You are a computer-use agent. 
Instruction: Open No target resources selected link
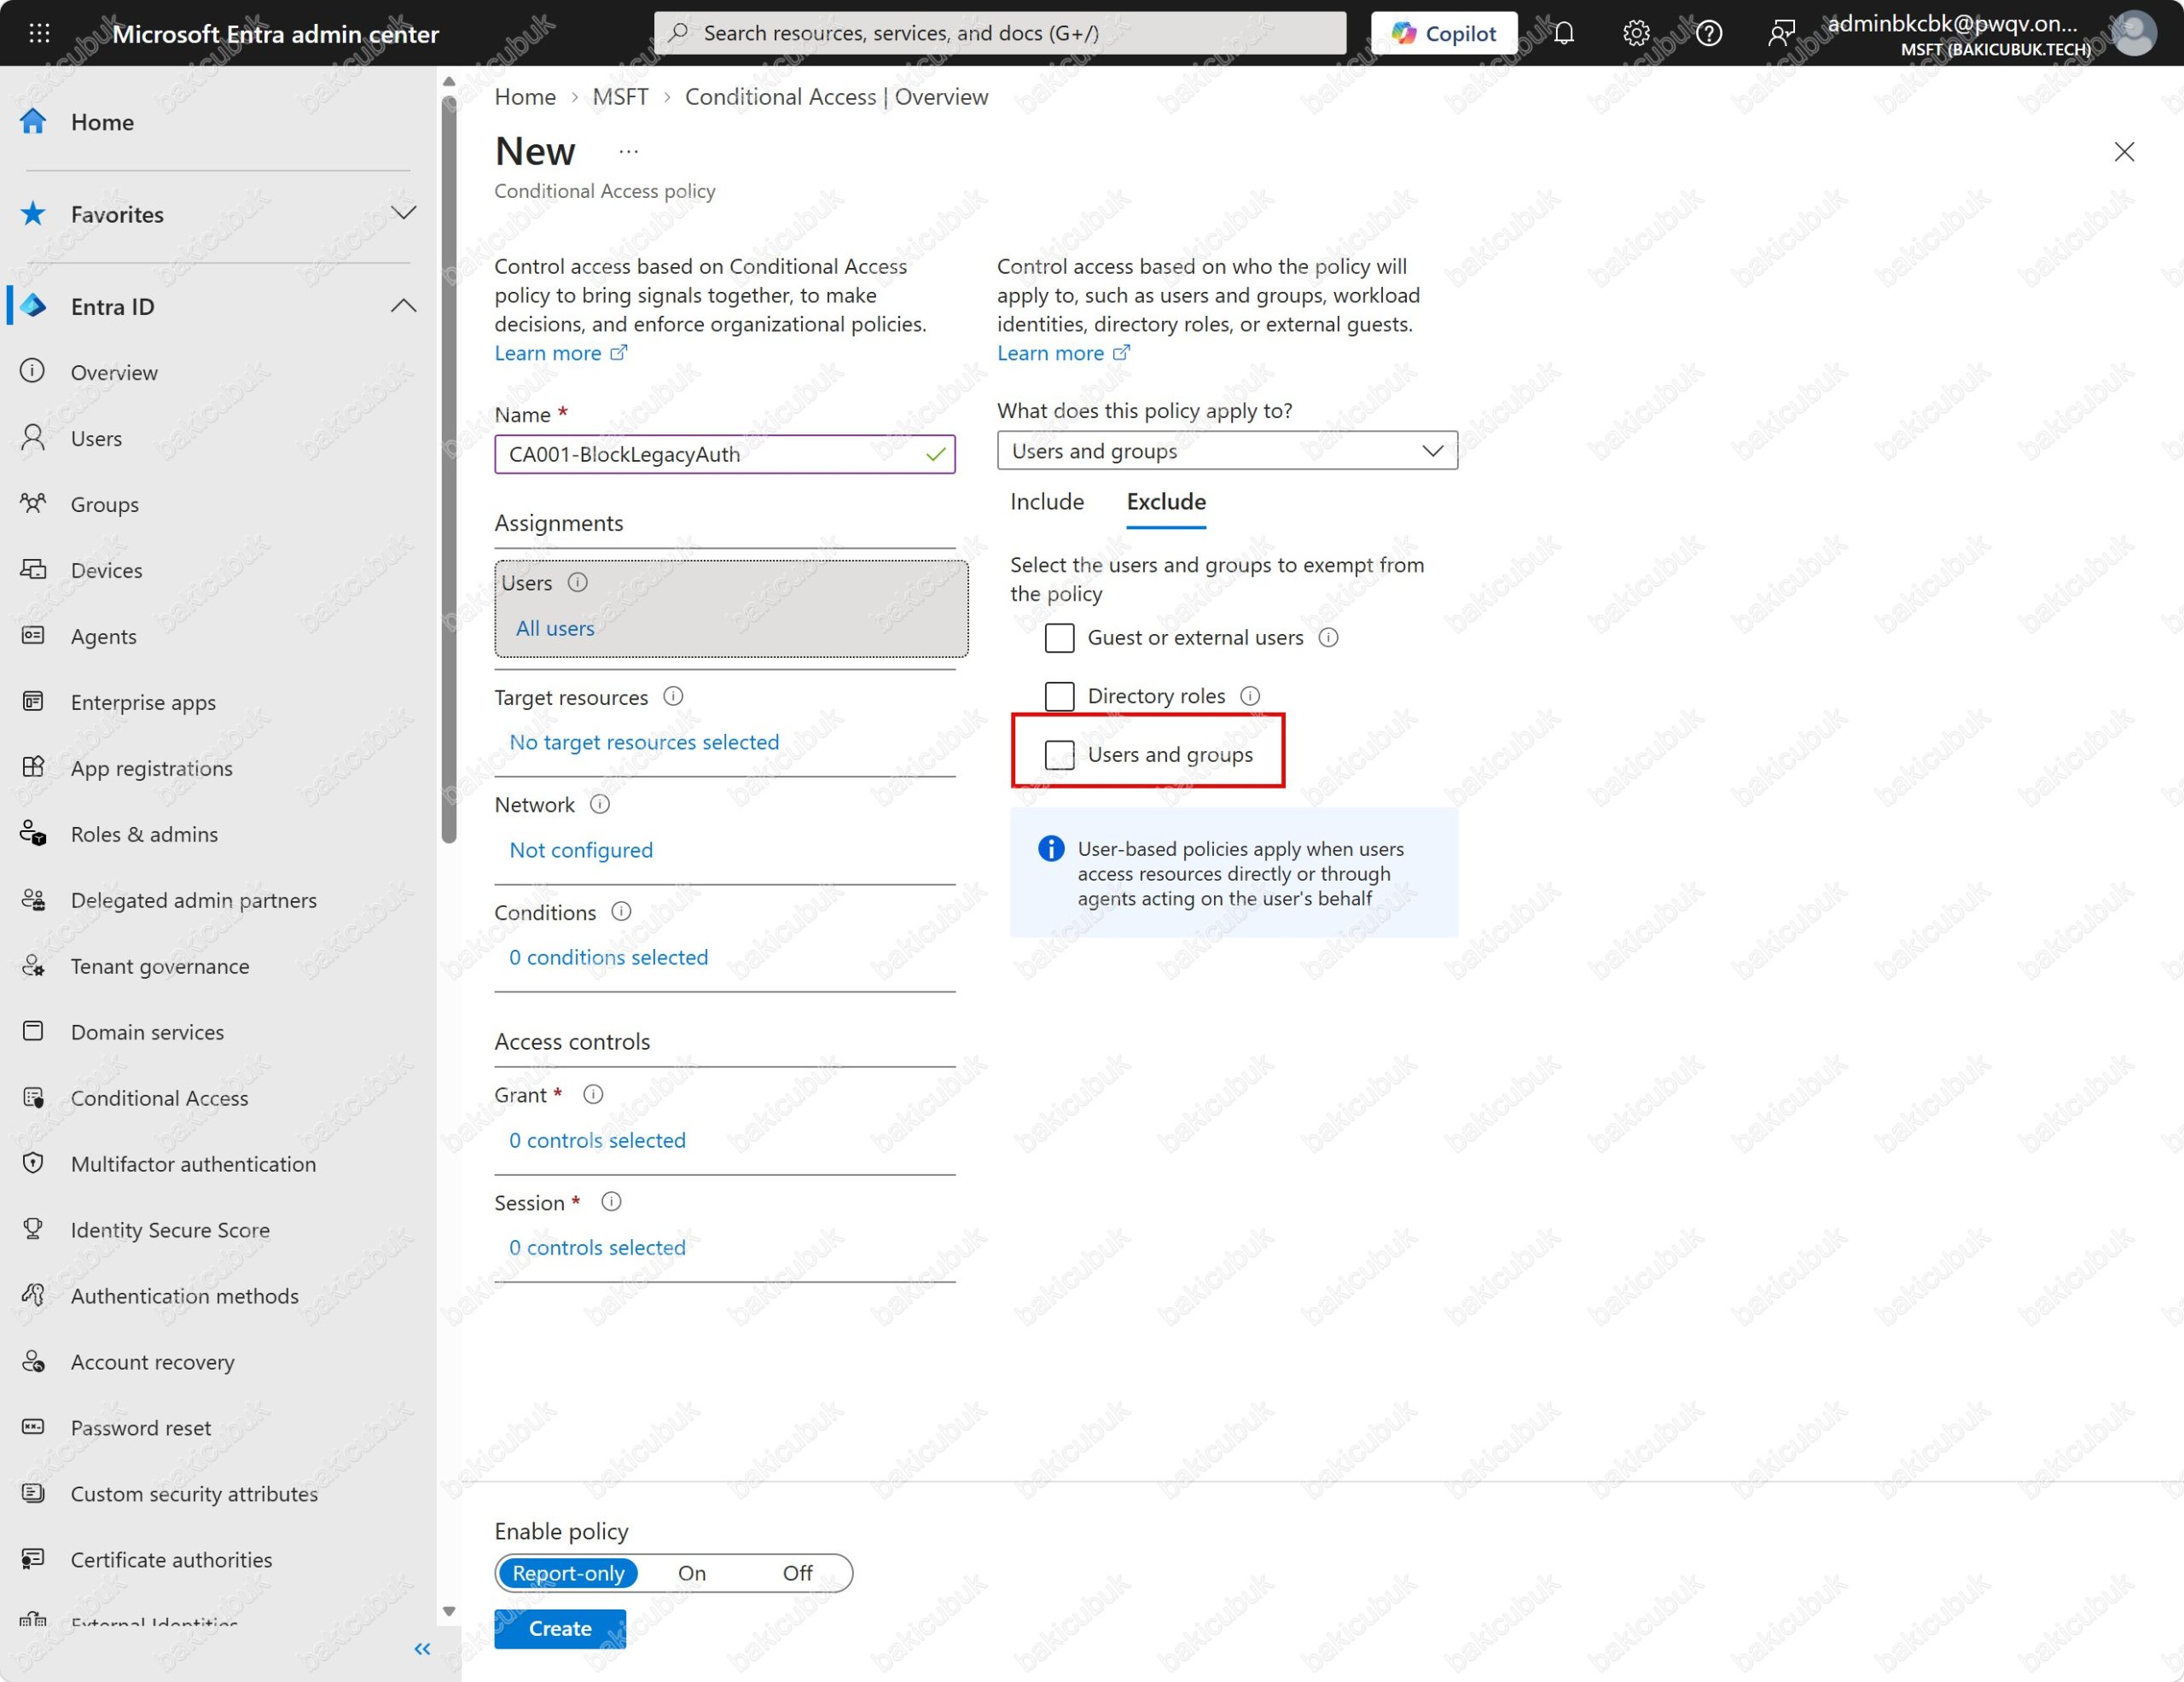[x=644, y=742]
